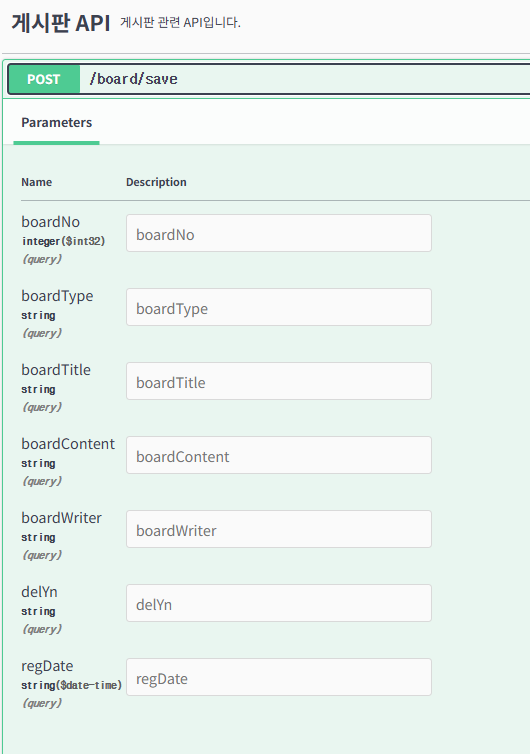Select the delYn parameter name label

pyautogui.click(x=39, y=592)
